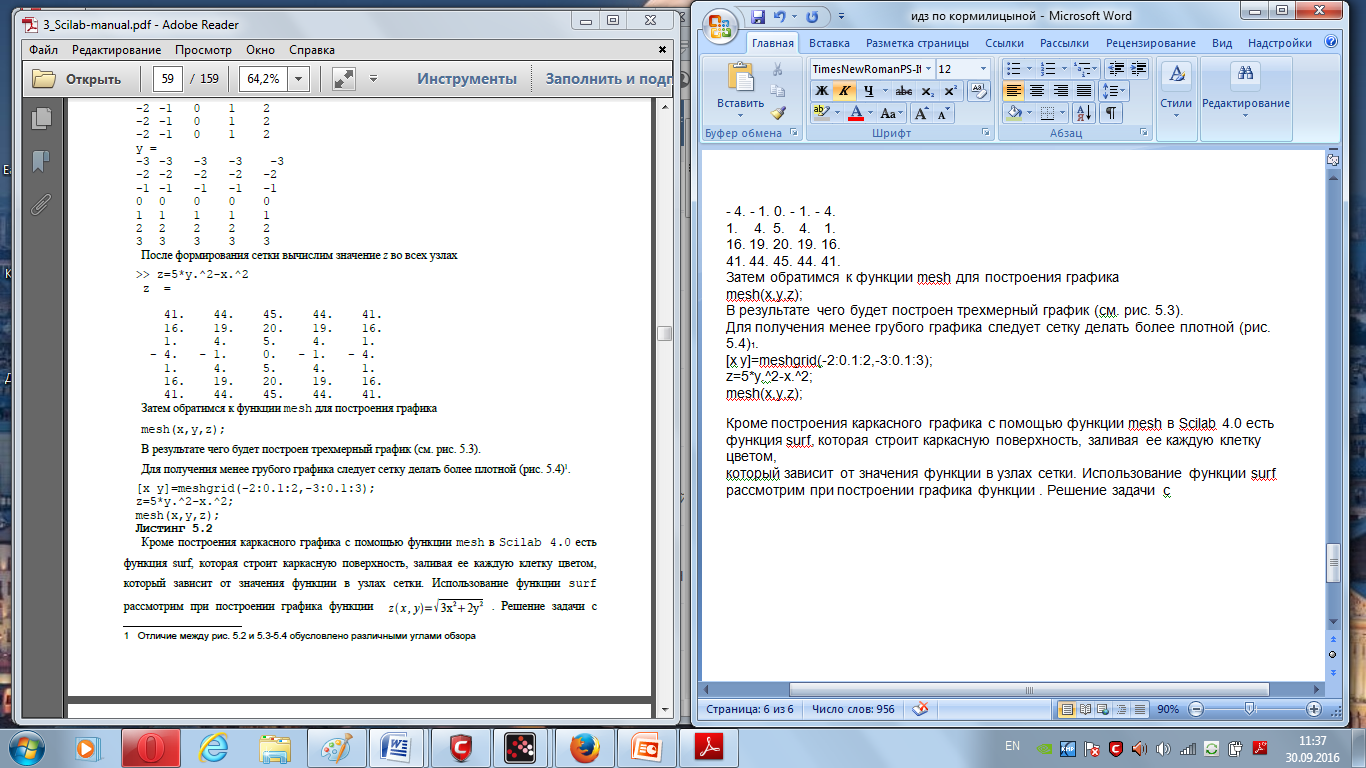Viewport: 1366px width, 768px height.
Task: Open Абзац paragraph dialog launcher
Action: (x=1142, y=133)
